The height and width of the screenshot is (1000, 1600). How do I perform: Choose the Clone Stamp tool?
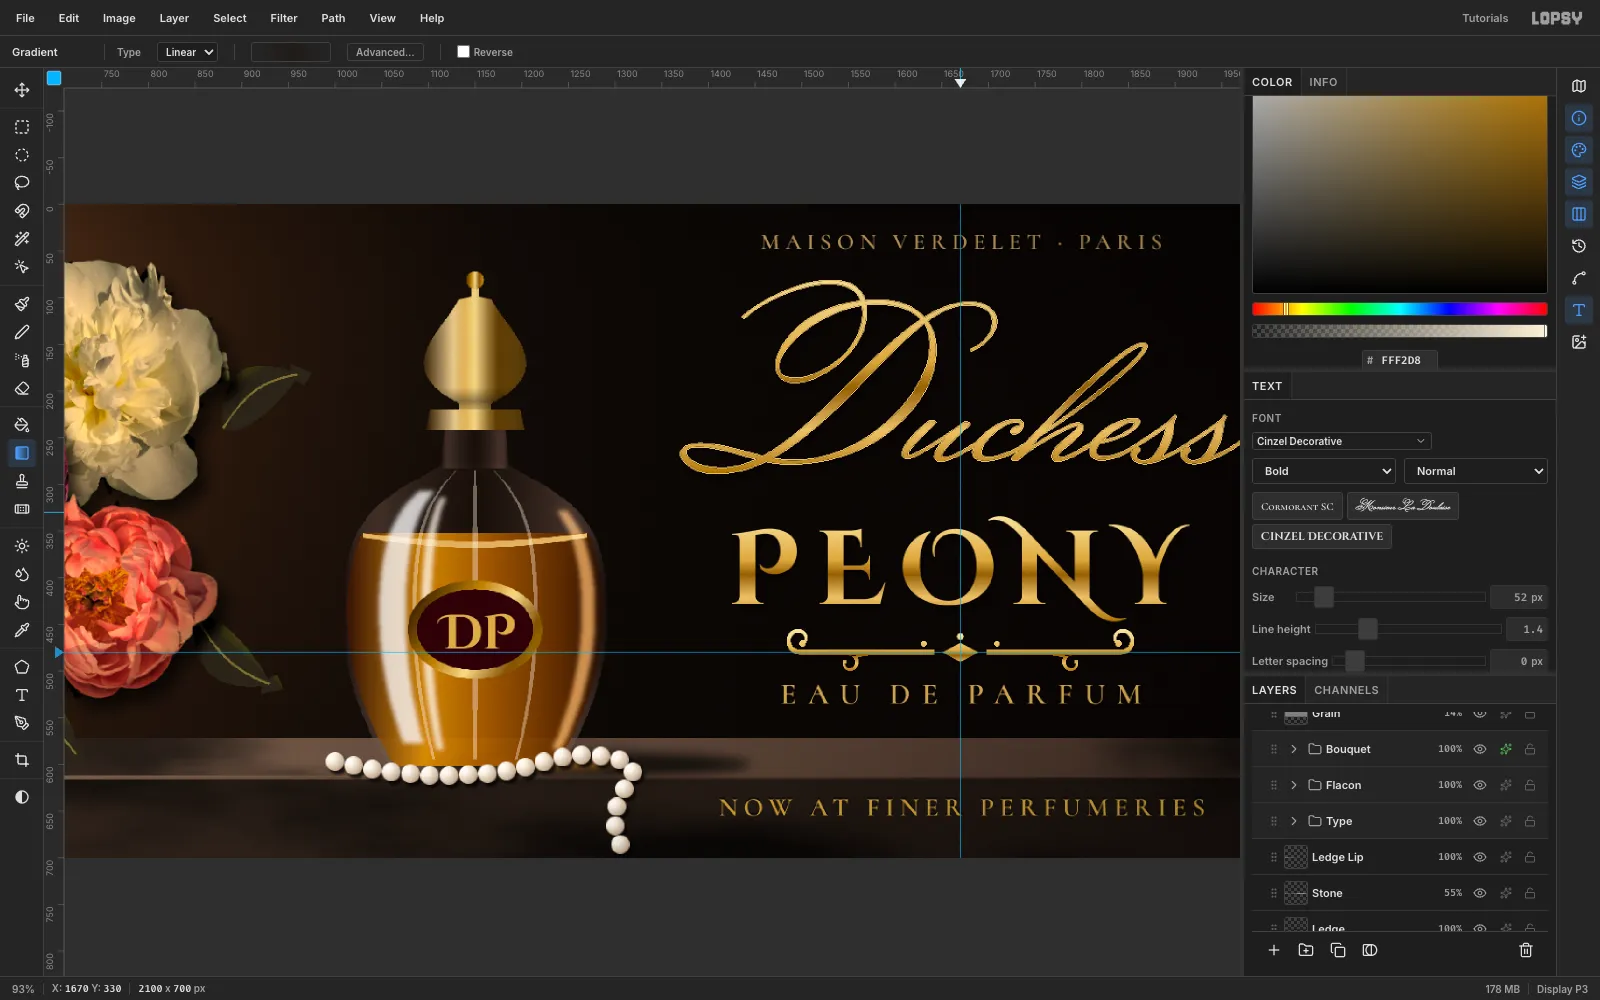22,481
